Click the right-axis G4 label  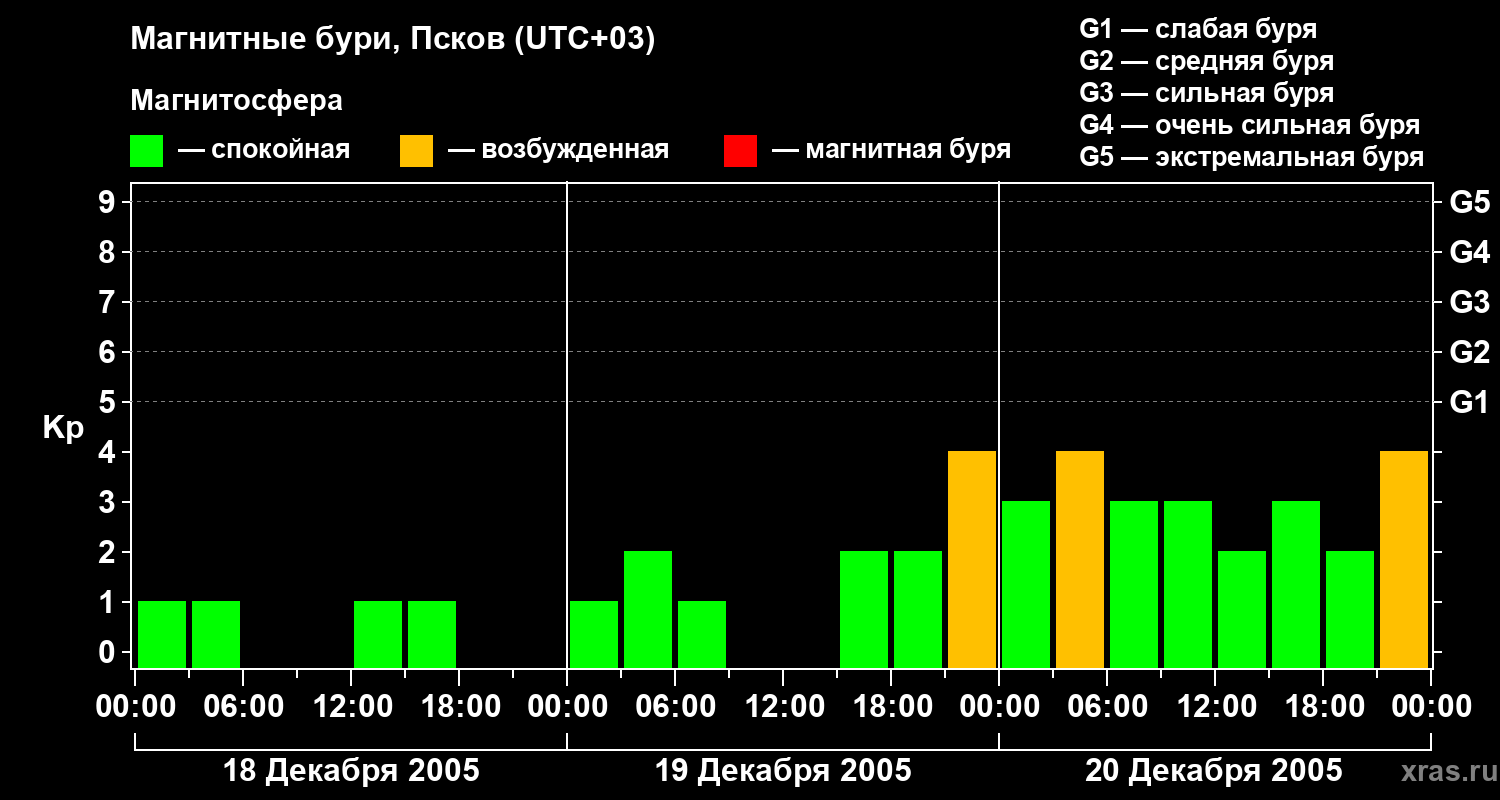[x=1469, y=252]
